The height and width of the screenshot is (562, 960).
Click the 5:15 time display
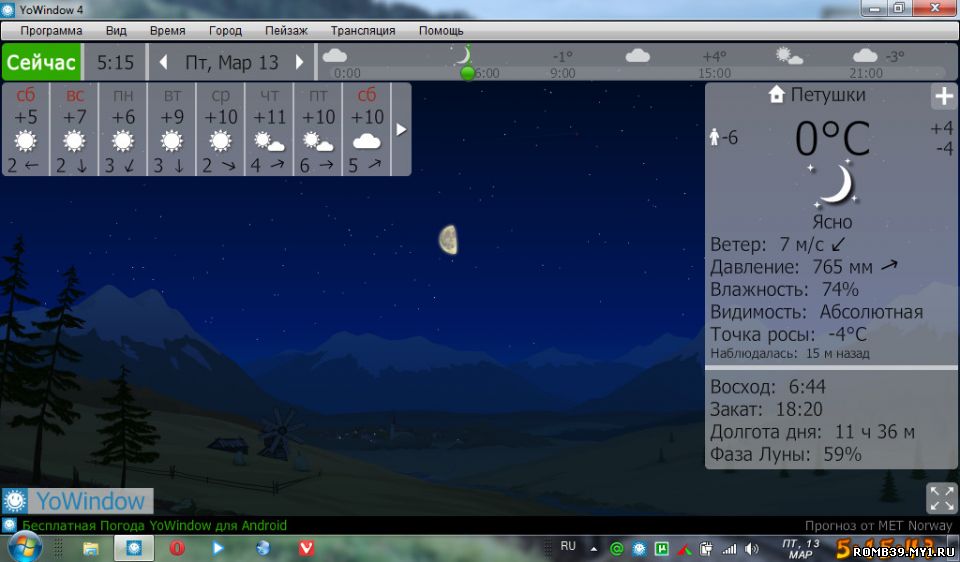pos(115,62)
